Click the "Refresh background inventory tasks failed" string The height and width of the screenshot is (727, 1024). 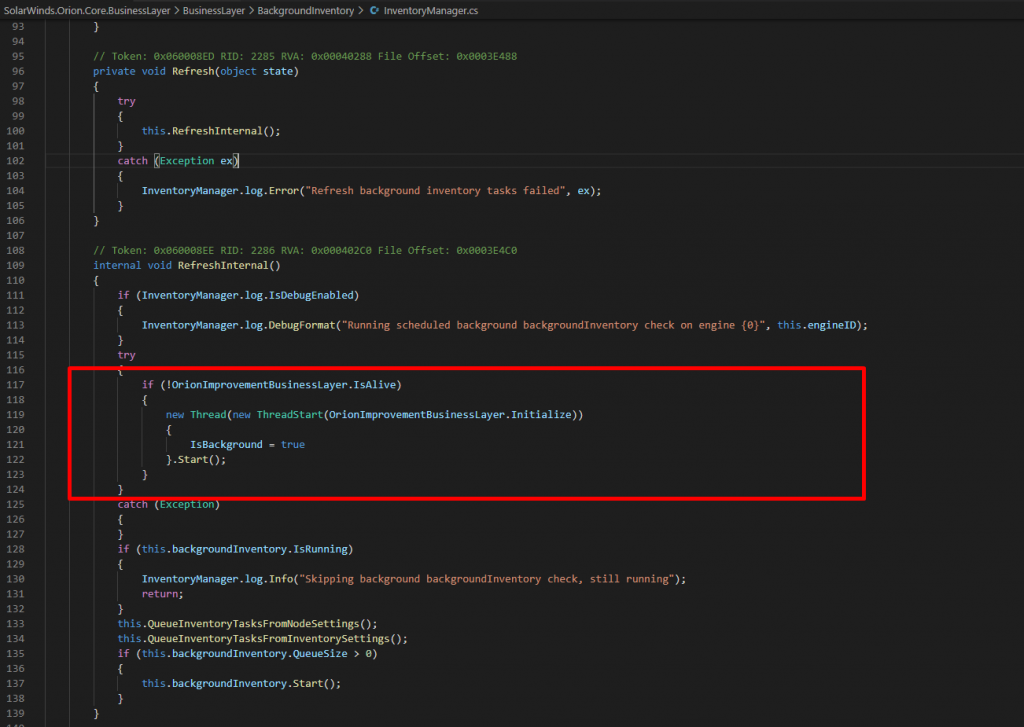tap(435, 191)
